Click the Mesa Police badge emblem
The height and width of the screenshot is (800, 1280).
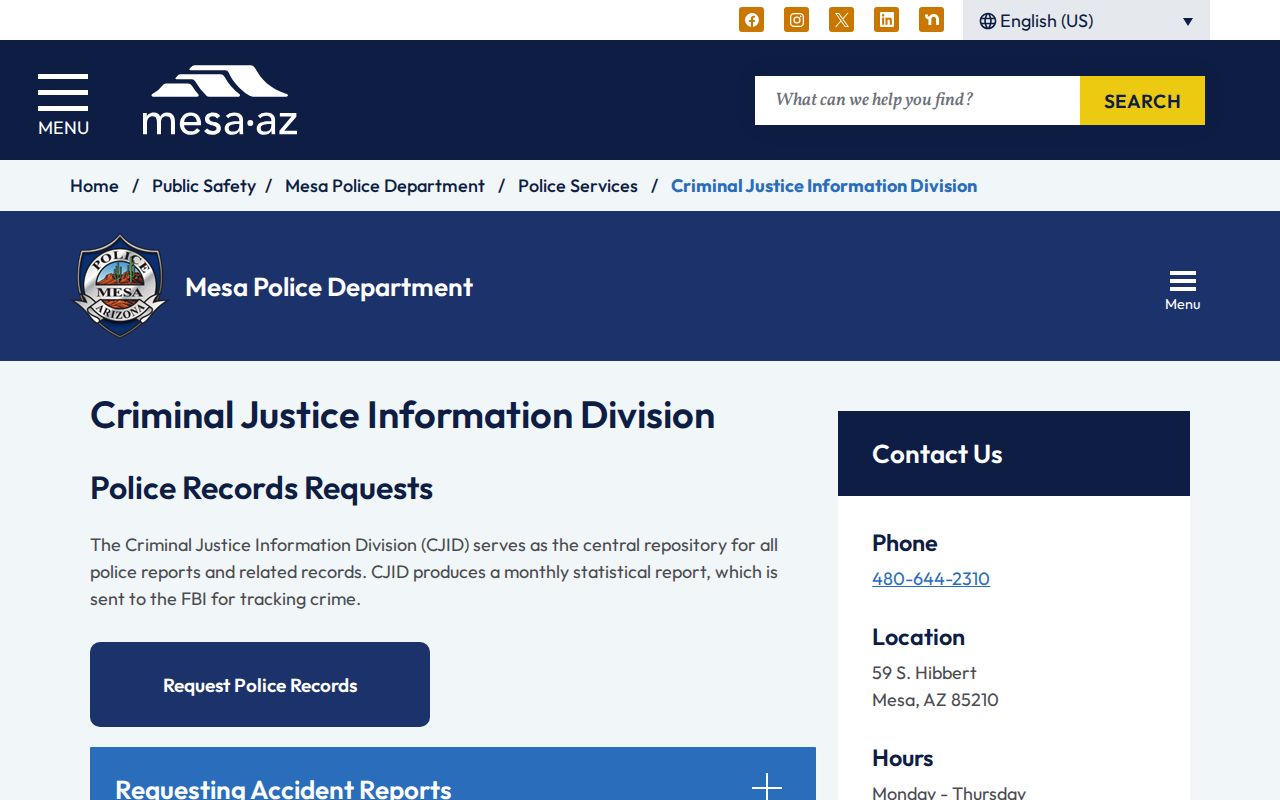tap(120, 286)
